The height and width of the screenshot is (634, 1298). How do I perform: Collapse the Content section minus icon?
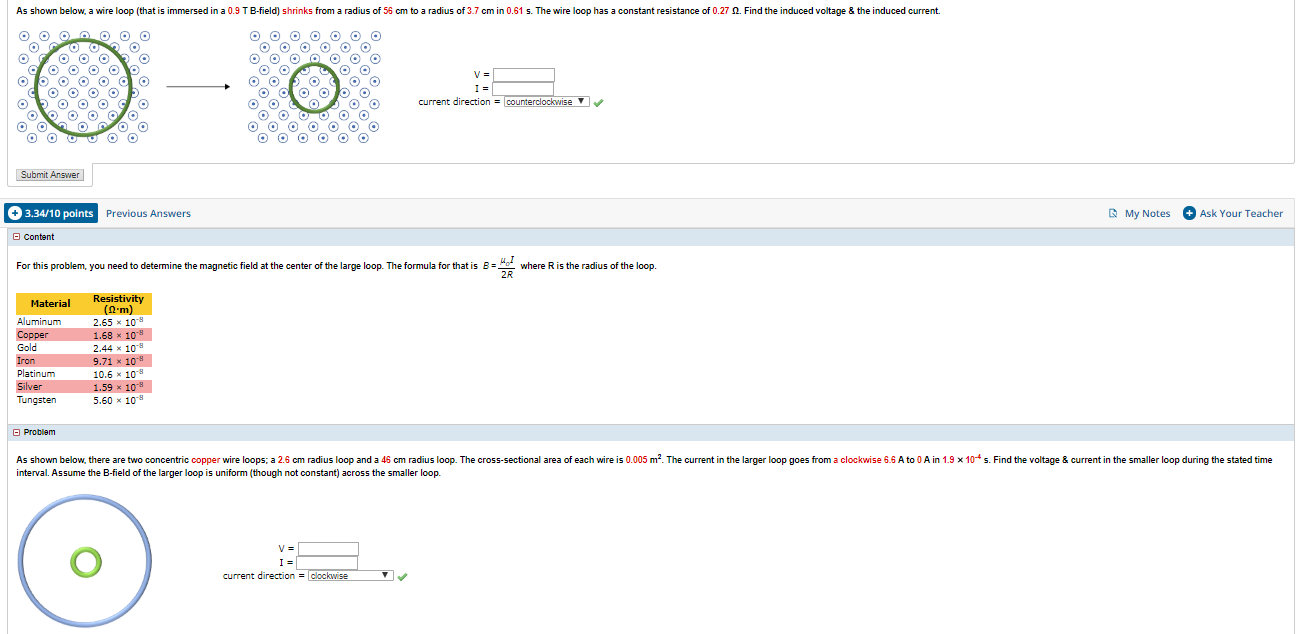click(17, 236)
